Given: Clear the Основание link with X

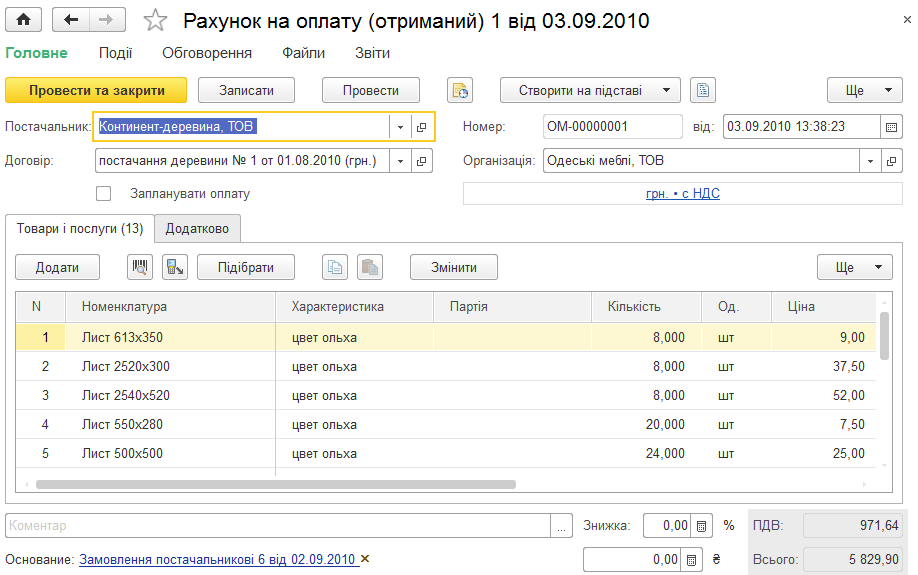Looking at the screenshot, I should (365, 559).
